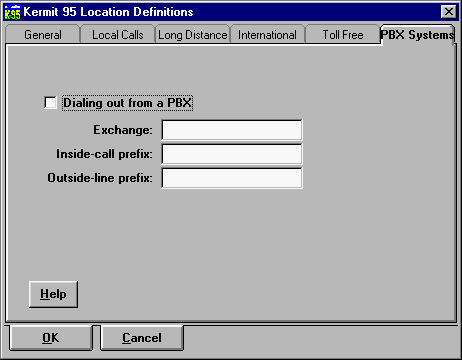
Task: Open Help for PBX settings
Action: pyautogui.click(x=53, y=294)
